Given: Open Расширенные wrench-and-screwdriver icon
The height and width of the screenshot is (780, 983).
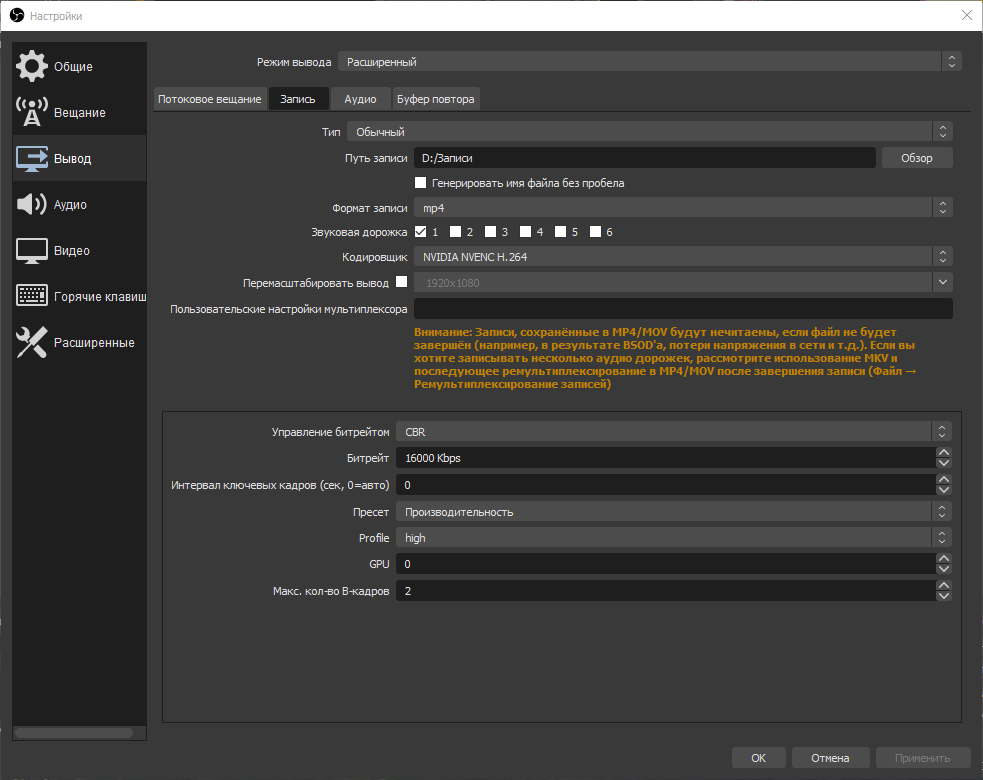Looking at the screenshot, I should 32,343.
